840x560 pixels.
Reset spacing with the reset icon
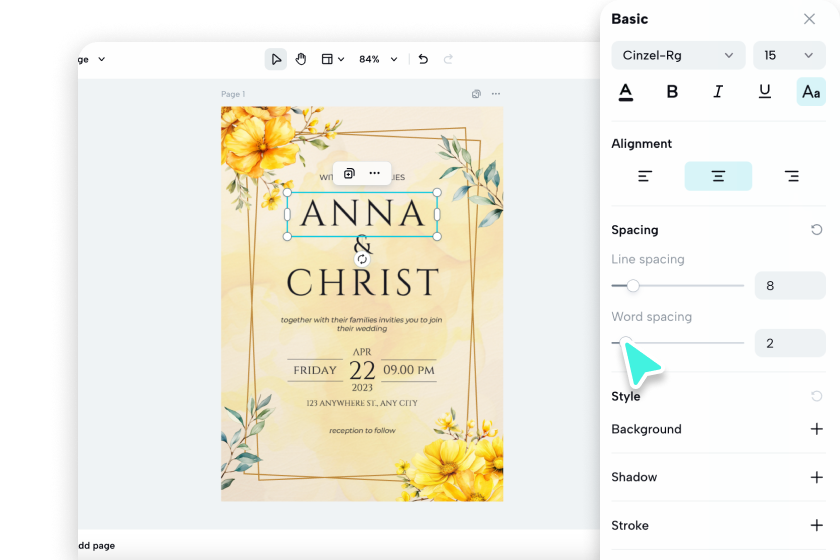pyautogui.click(x=816, y=230)
